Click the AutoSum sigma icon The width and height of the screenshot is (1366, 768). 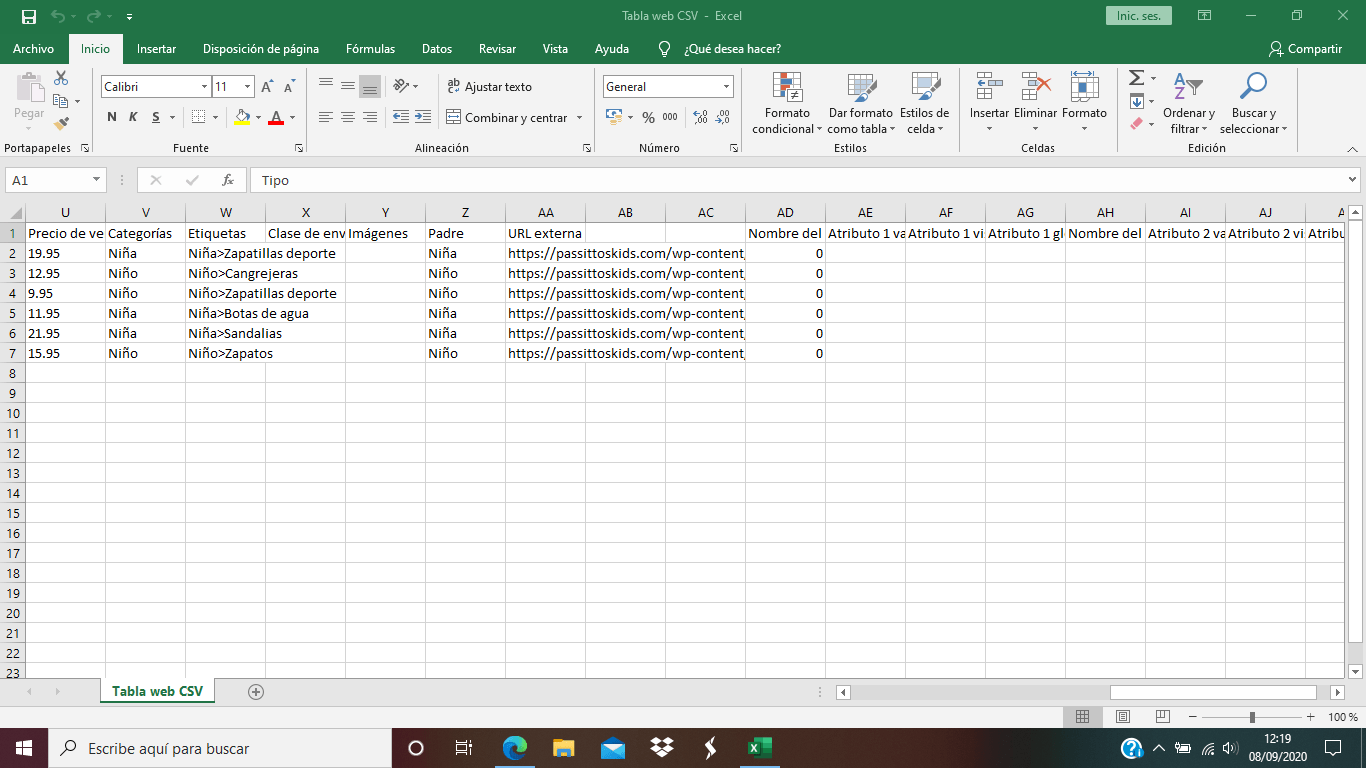(x=1136, y=78)
